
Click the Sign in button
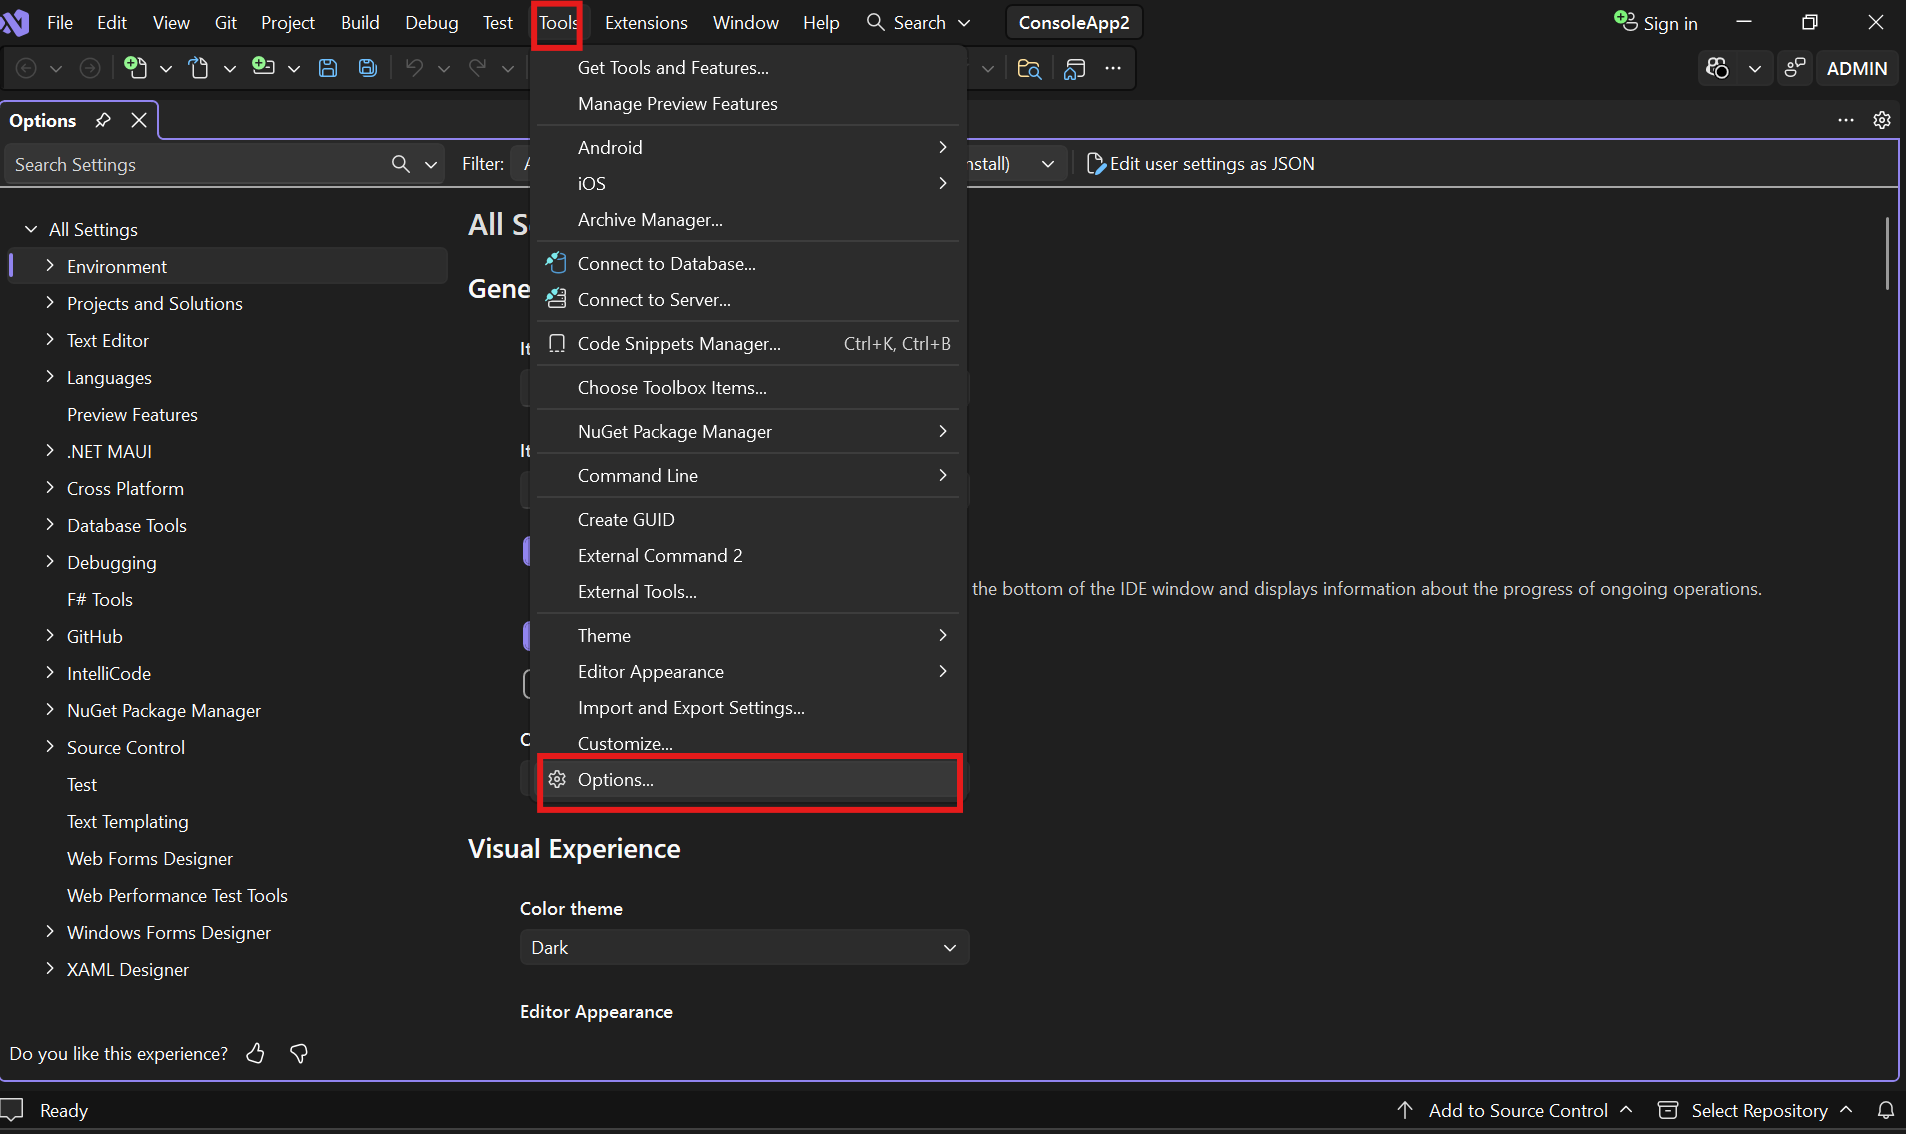click(x=1656, y=22)
